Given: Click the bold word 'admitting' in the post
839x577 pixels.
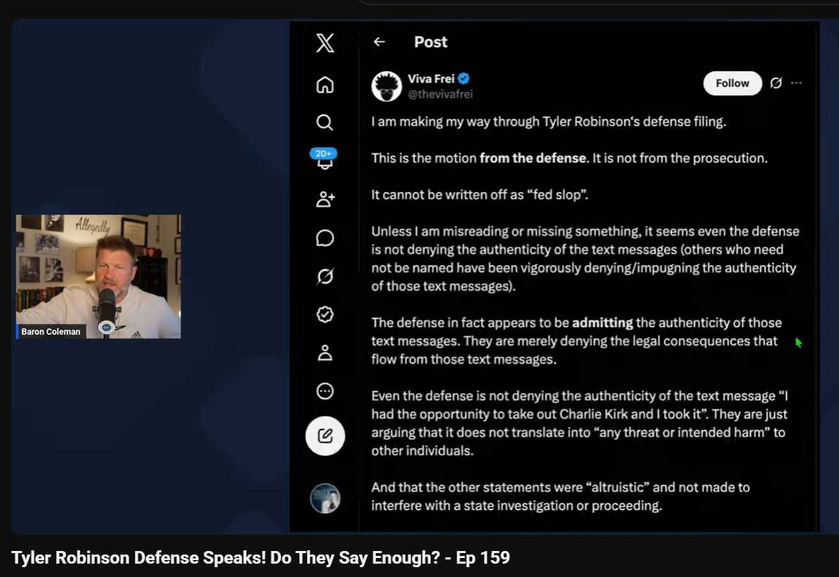Looking at the screenshot, I should pyautogui.click(x=602, y=323).
